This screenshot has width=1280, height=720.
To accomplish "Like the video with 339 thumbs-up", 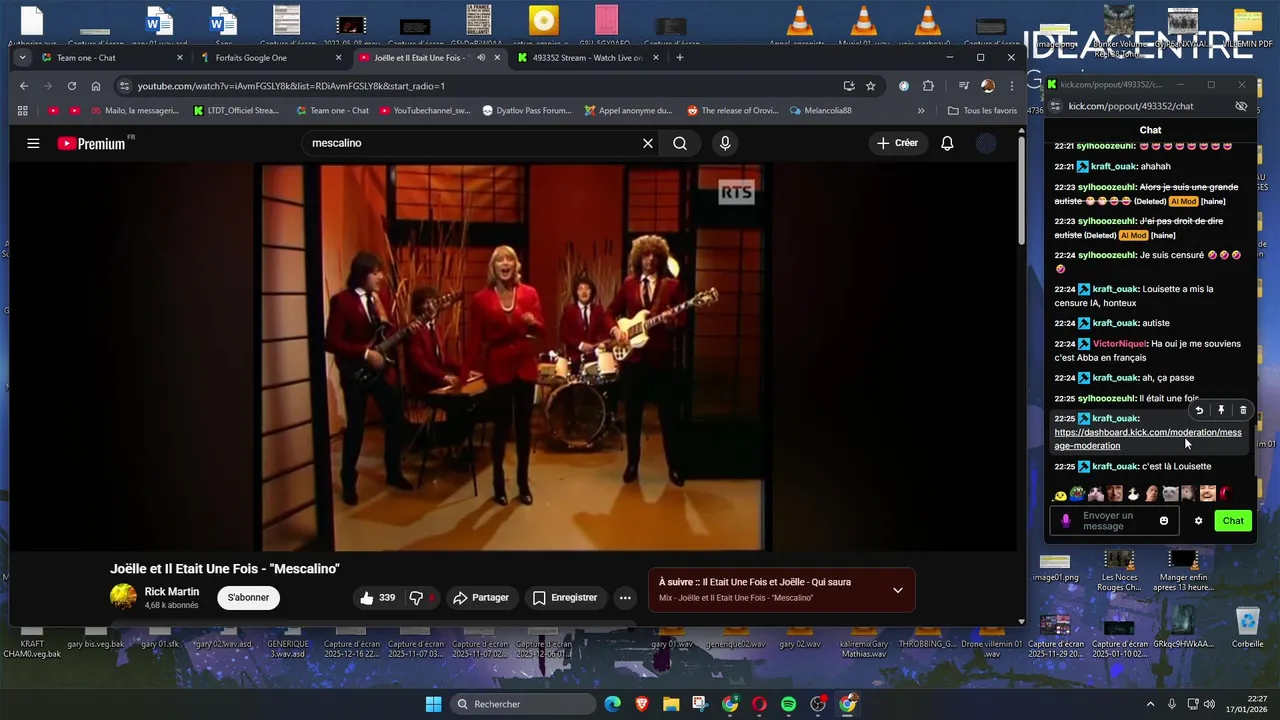I will [x=377, y=598].
